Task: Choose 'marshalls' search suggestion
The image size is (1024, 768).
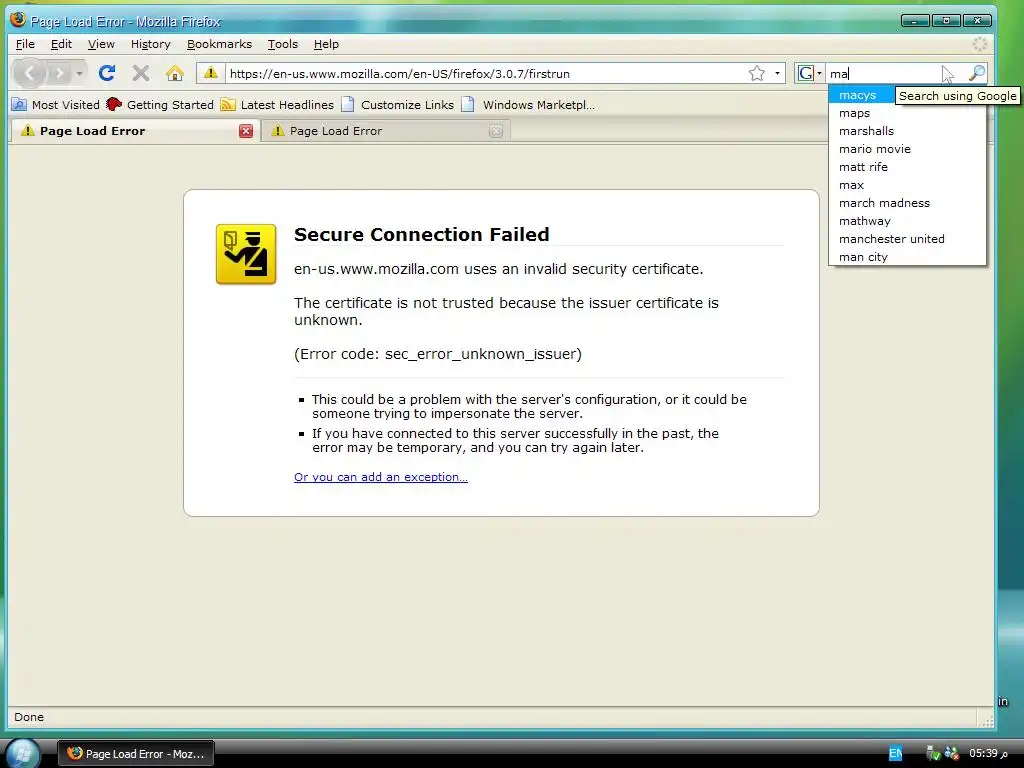Action: tap(907, 131)
